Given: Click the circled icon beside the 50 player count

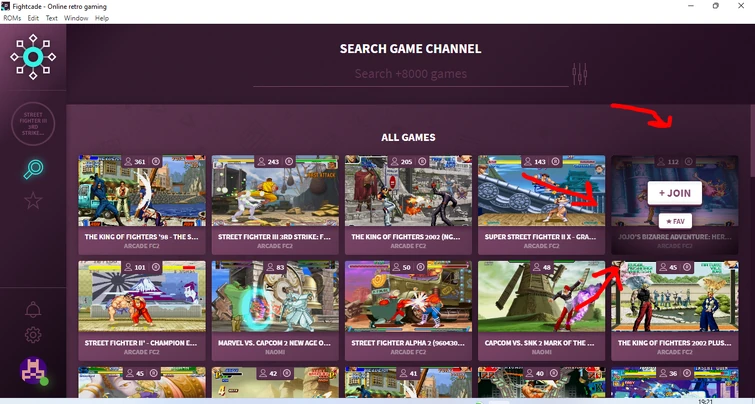Looking at the screenshot, I should [x=420, y=267].
